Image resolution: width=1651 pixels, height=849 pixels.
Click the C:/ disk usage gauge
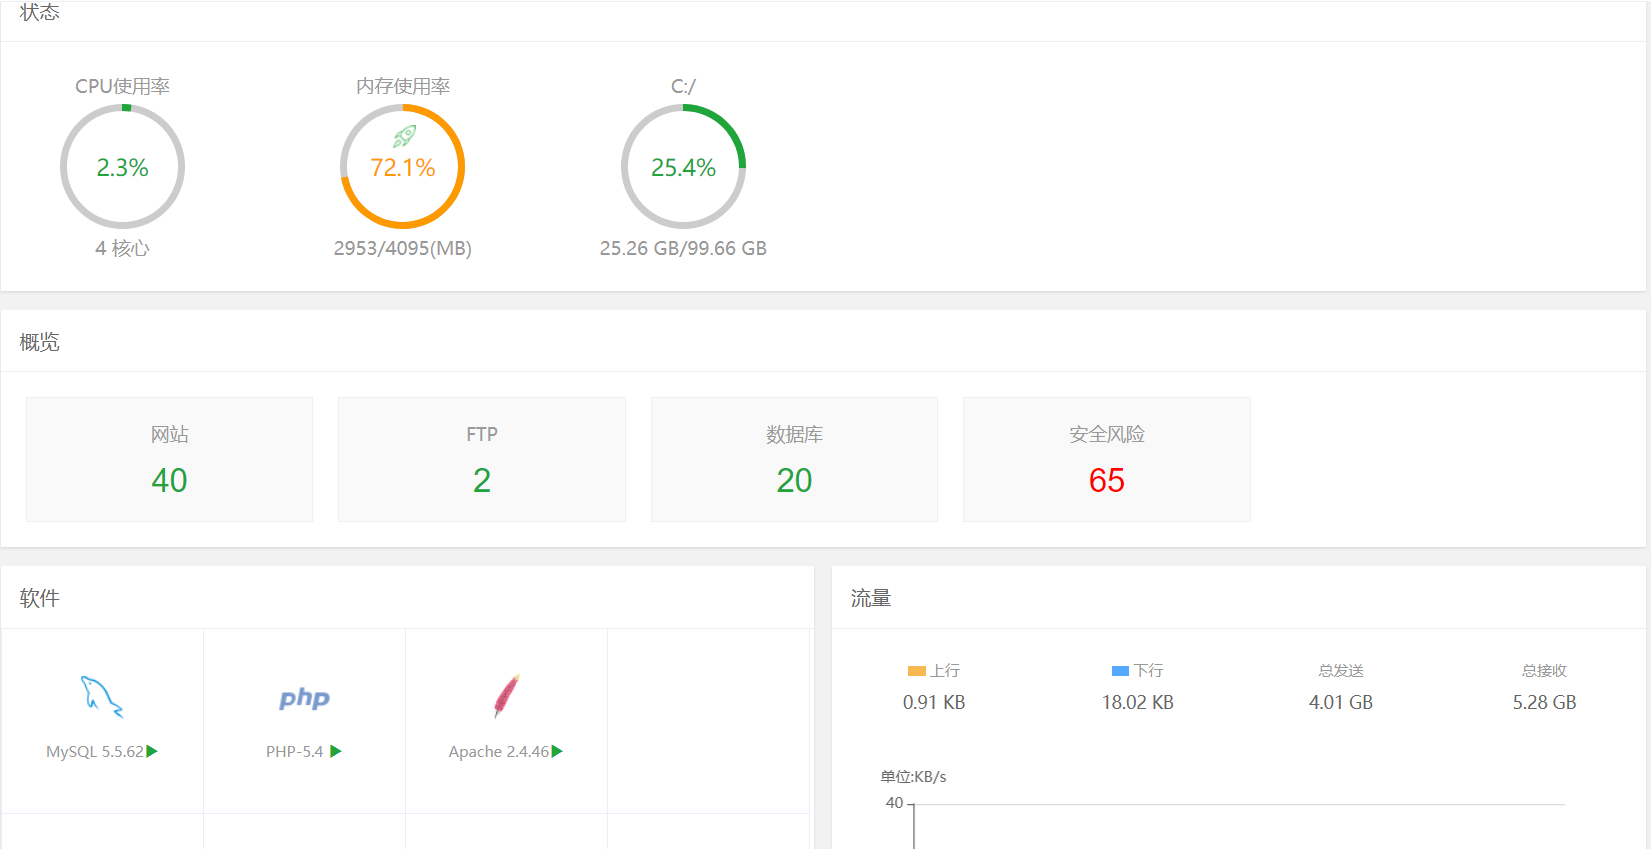(684, 167)
